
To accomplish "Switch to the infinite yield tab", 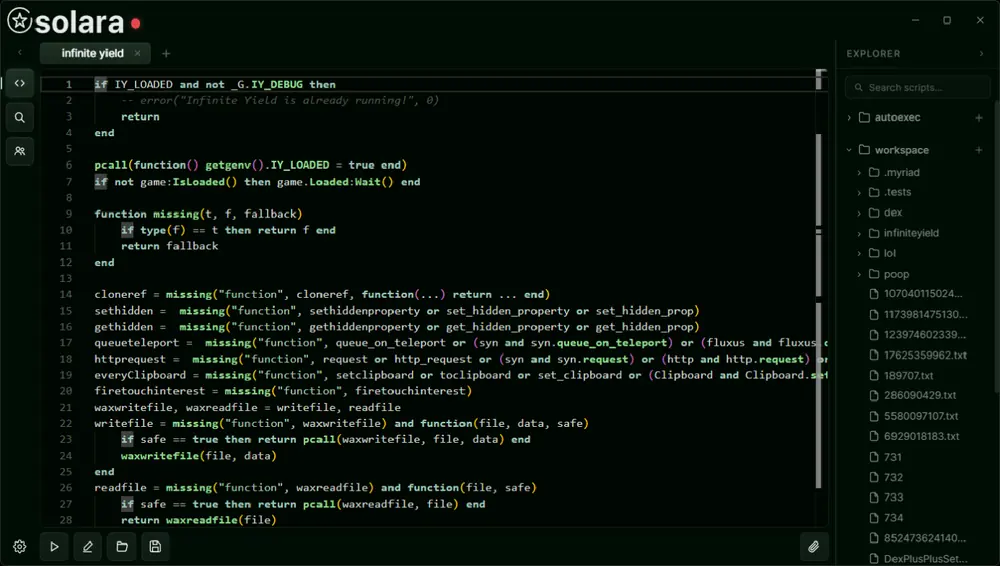I will (x=92, y=54).
